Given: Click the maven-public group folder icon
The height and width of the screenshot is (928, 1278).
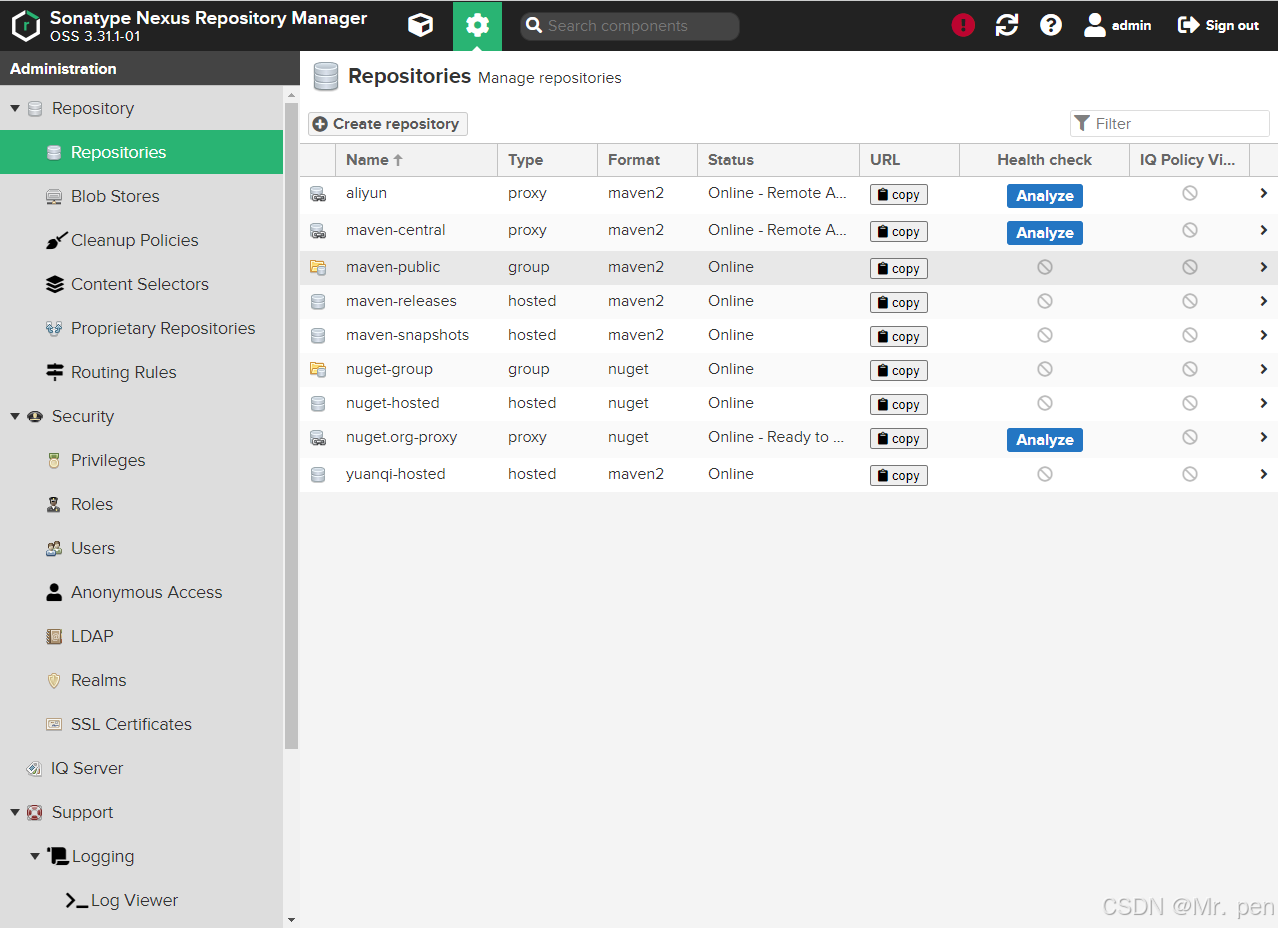Looking at the screenshot, I should coord(318,267).
